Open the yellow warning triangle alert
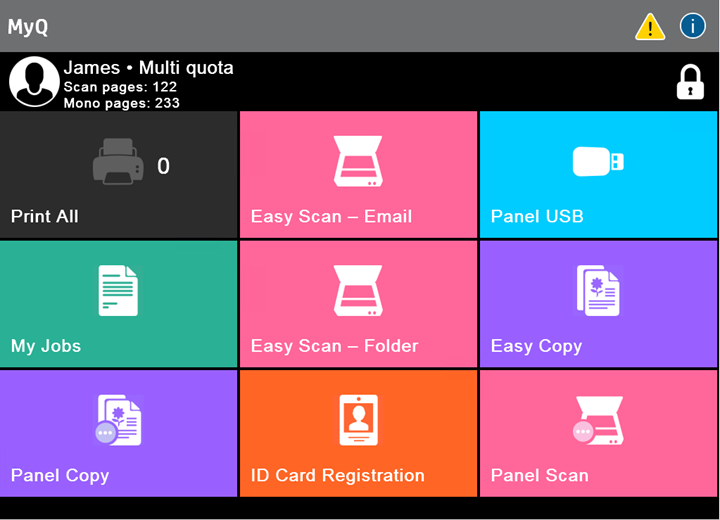Screen dimensions: 720x520 pyautogui.click(x=650, y=27)
